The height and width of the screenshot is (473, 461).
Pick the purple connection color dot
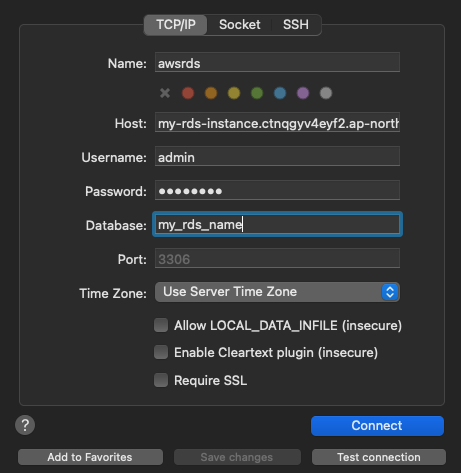click(303, 93)
